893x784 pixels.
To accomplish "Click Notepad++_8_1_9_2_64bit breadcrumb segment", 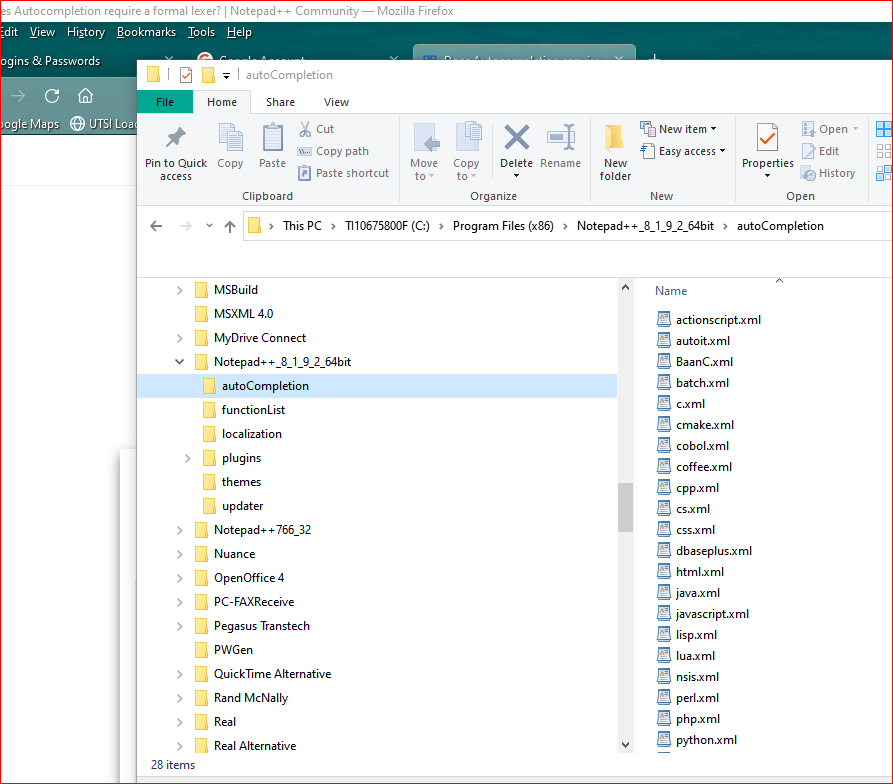I will [645, 226].
